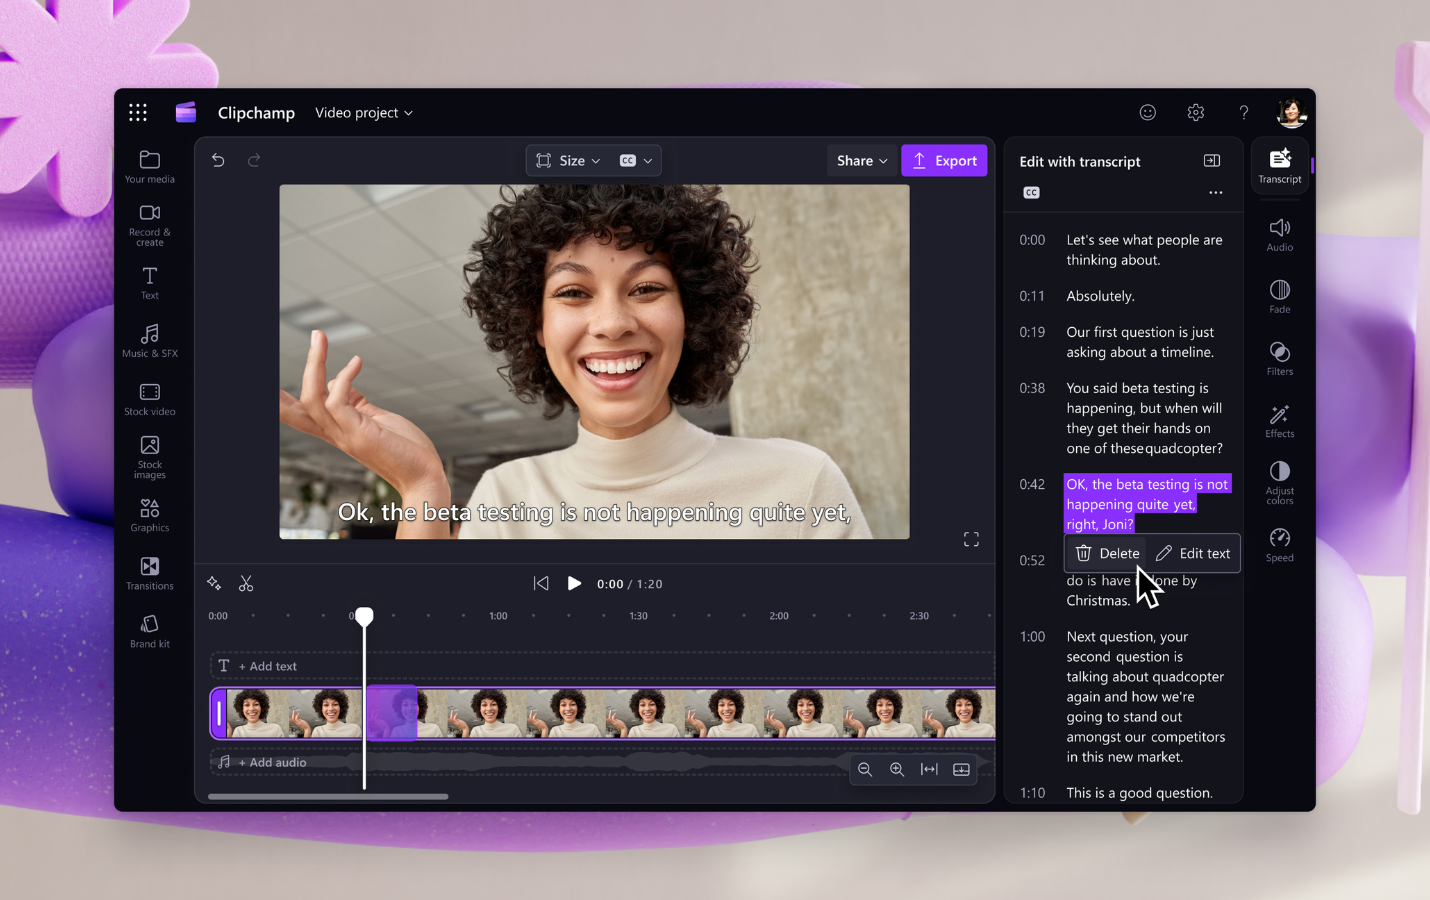Click the 0:52 transcript timestamp

tap(1032, 560)
